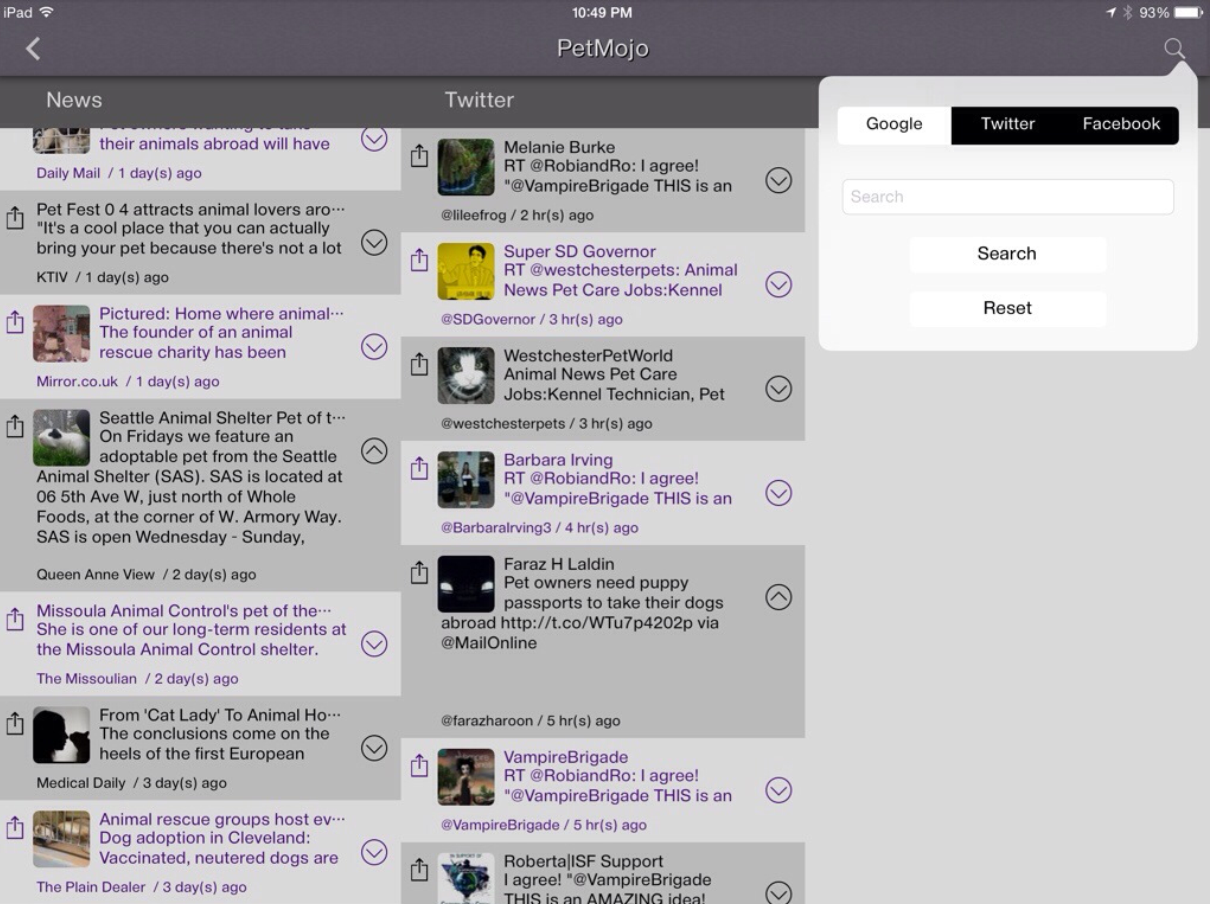Collapse the Seattle Animal Shelter article
The height and width of the screenshot is (904, 1210).
[x=374, y=451]
